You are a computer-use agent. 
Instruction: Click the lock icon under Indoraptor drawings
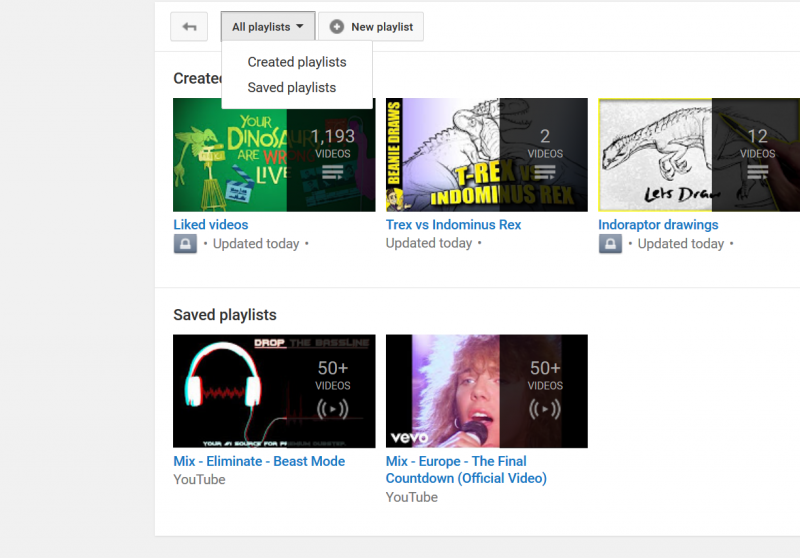pyautogui.click(x=610, y=244)
